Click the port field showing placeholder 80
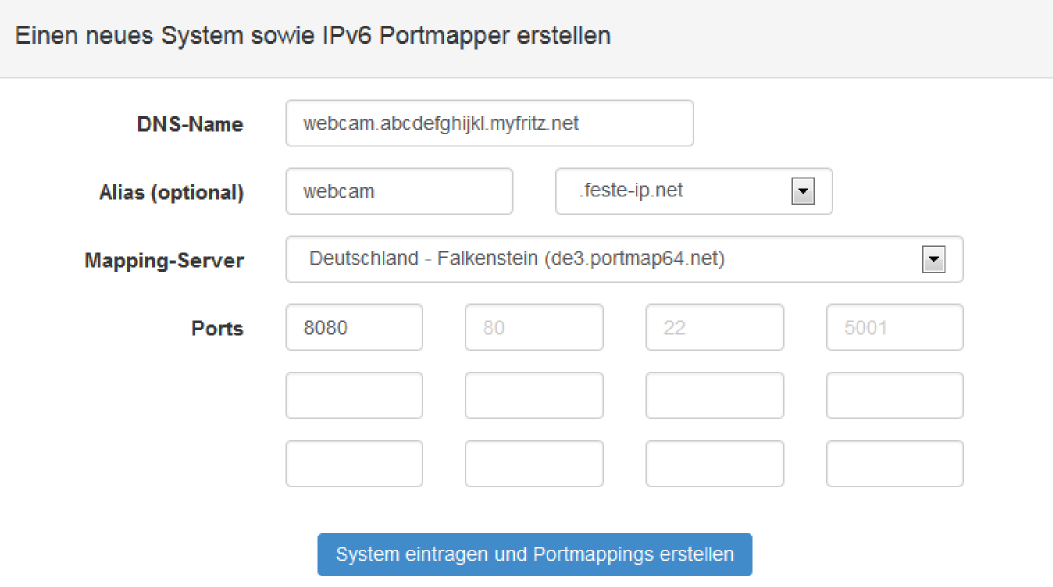The width and height of the screenshot is (1053, 587). click(x=533, y=327)
